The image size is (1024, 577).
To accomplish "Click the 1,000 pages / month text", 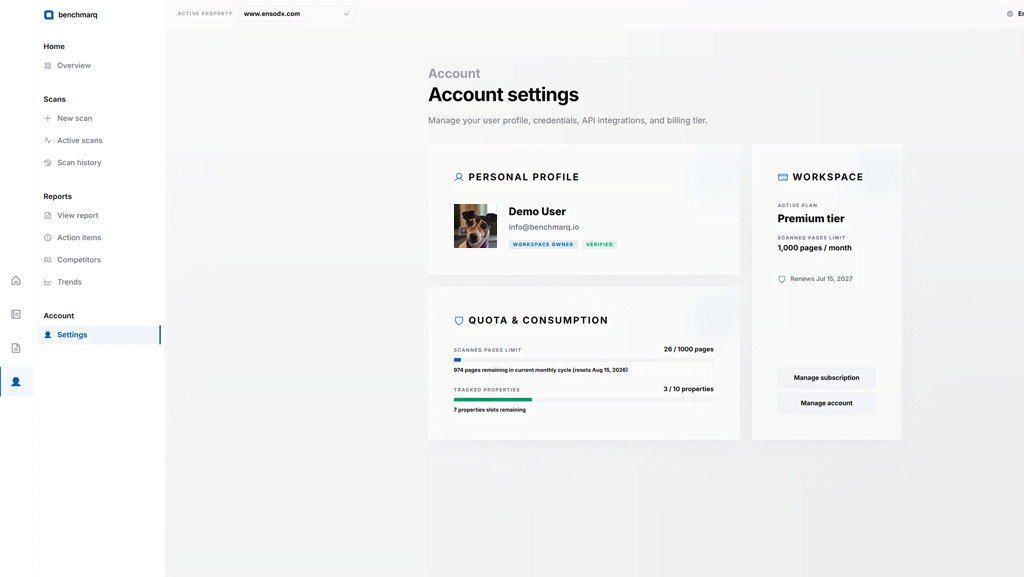I will pos(814,248).
